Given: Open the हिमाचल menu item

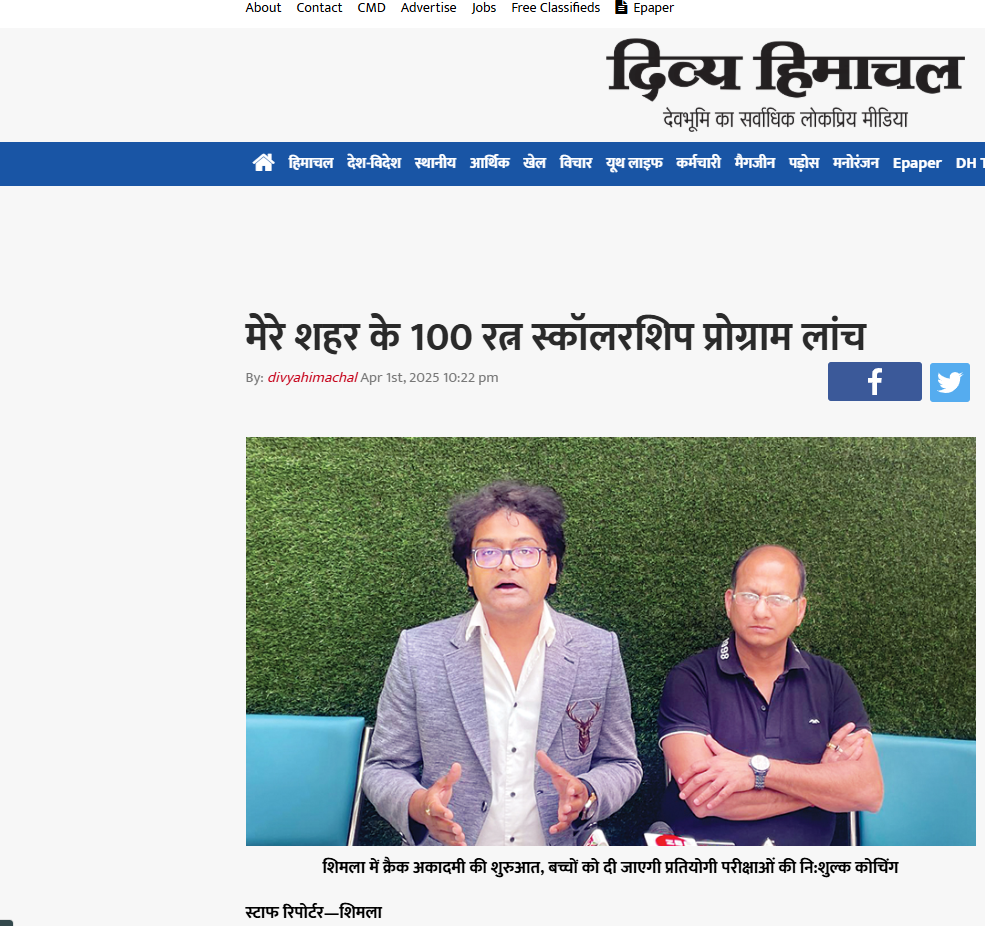Looking at the screenshot, I should pyautogui.click(x=311, y=163).
